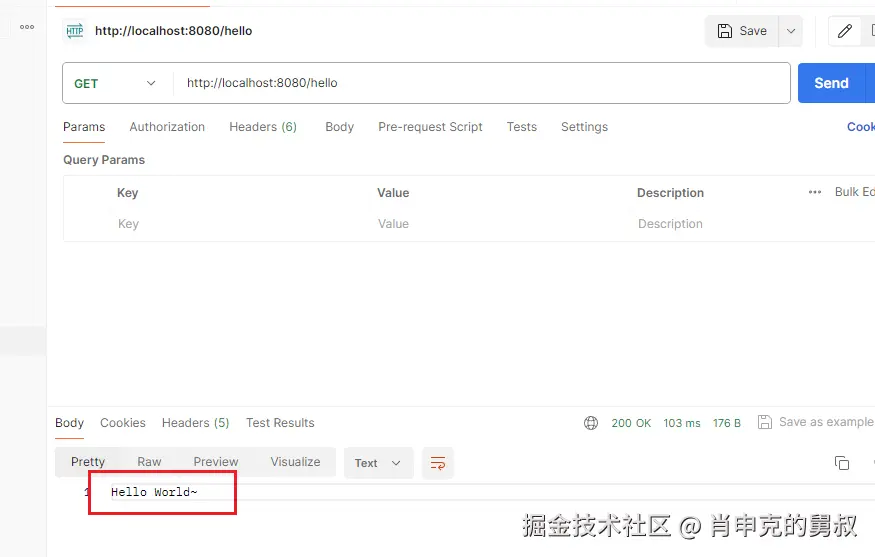Open the response Cookies tab
875x557 pixels.
(x=123, y=422)
